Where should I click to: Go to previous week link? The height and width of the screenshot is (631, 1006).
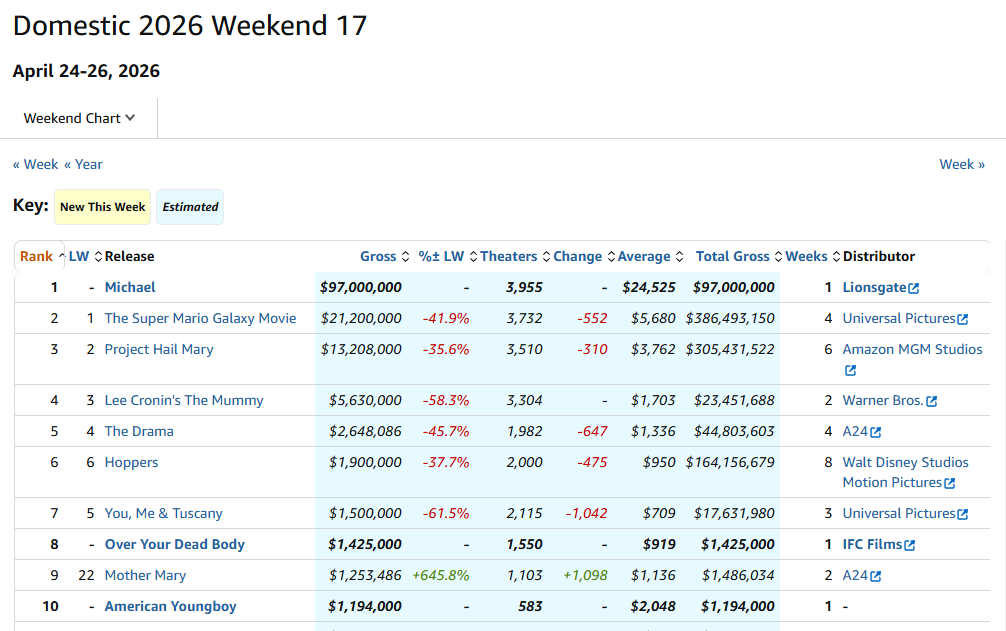coord(35,164)
